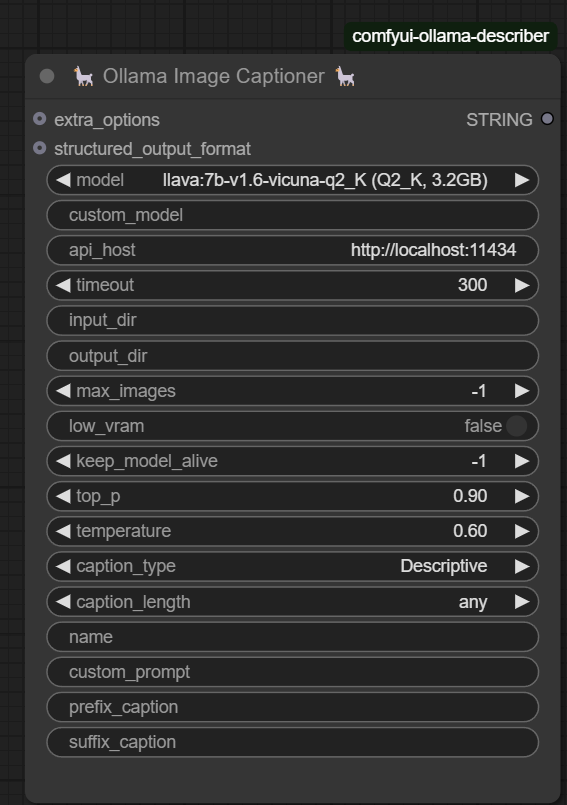The image size is (567, 805).
Task: Click the top_p value 0.90
Action: tap(470, 496)
